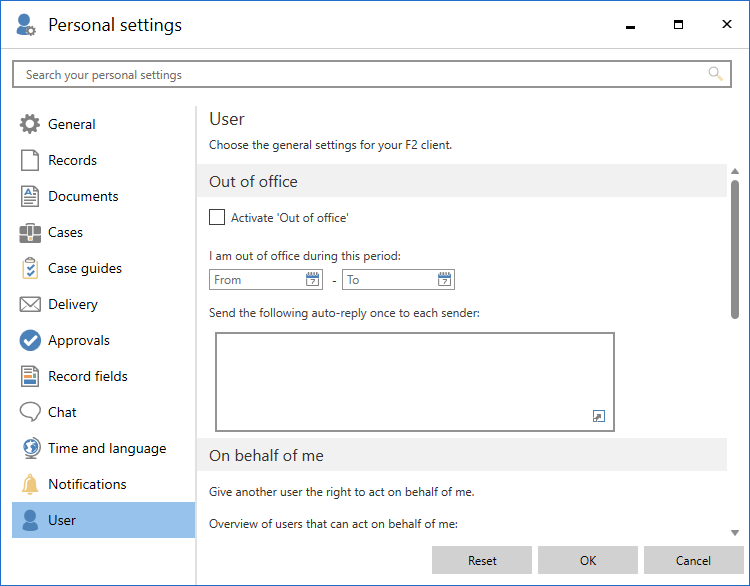Image resolution: width=750 pixels, height=586 pixels.
Task: Confirm settings with the OK button
Action: coord(588,560)
